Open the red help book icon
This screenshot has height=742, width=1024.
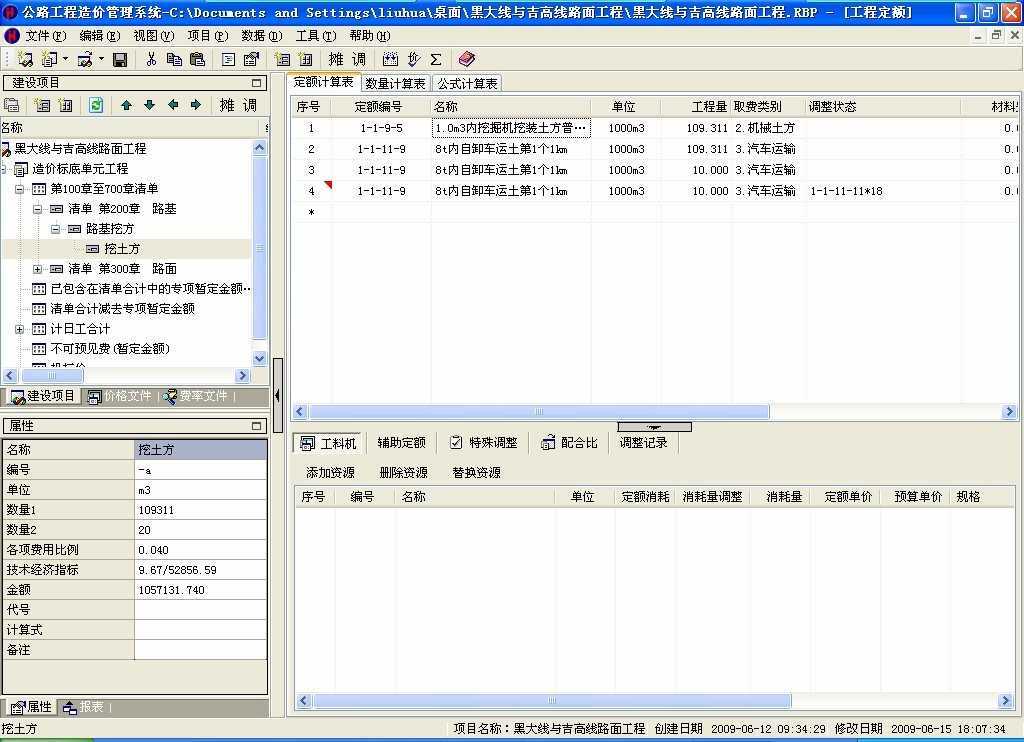pos(466,59)
